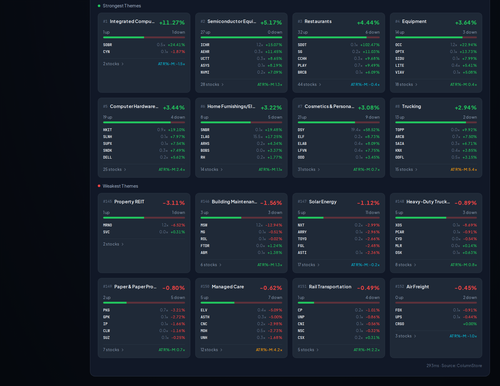This screenshot has width=500, height=386.
Task: Select the ODFL ticker row
Action: click(436, 157)
